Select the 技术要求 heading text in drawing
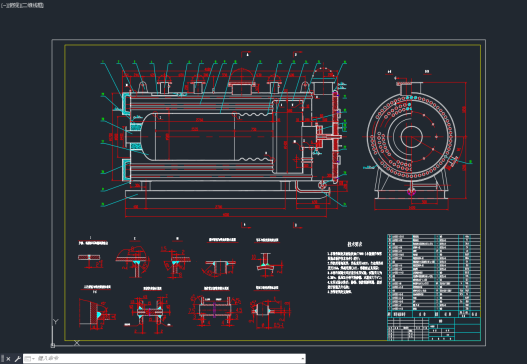The width and height of the screenshot is (527, 364). (x=355, y=244)
